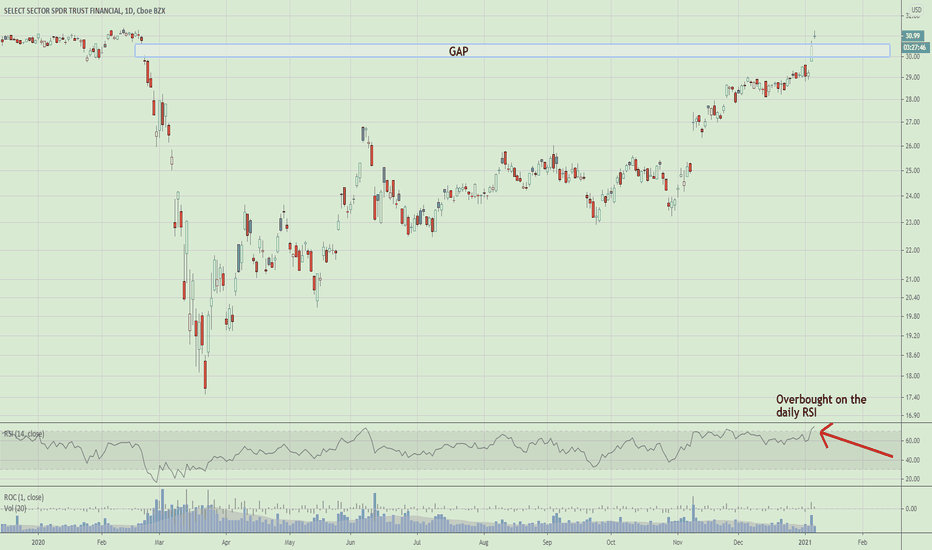Click the Sep time axis label

547,542
